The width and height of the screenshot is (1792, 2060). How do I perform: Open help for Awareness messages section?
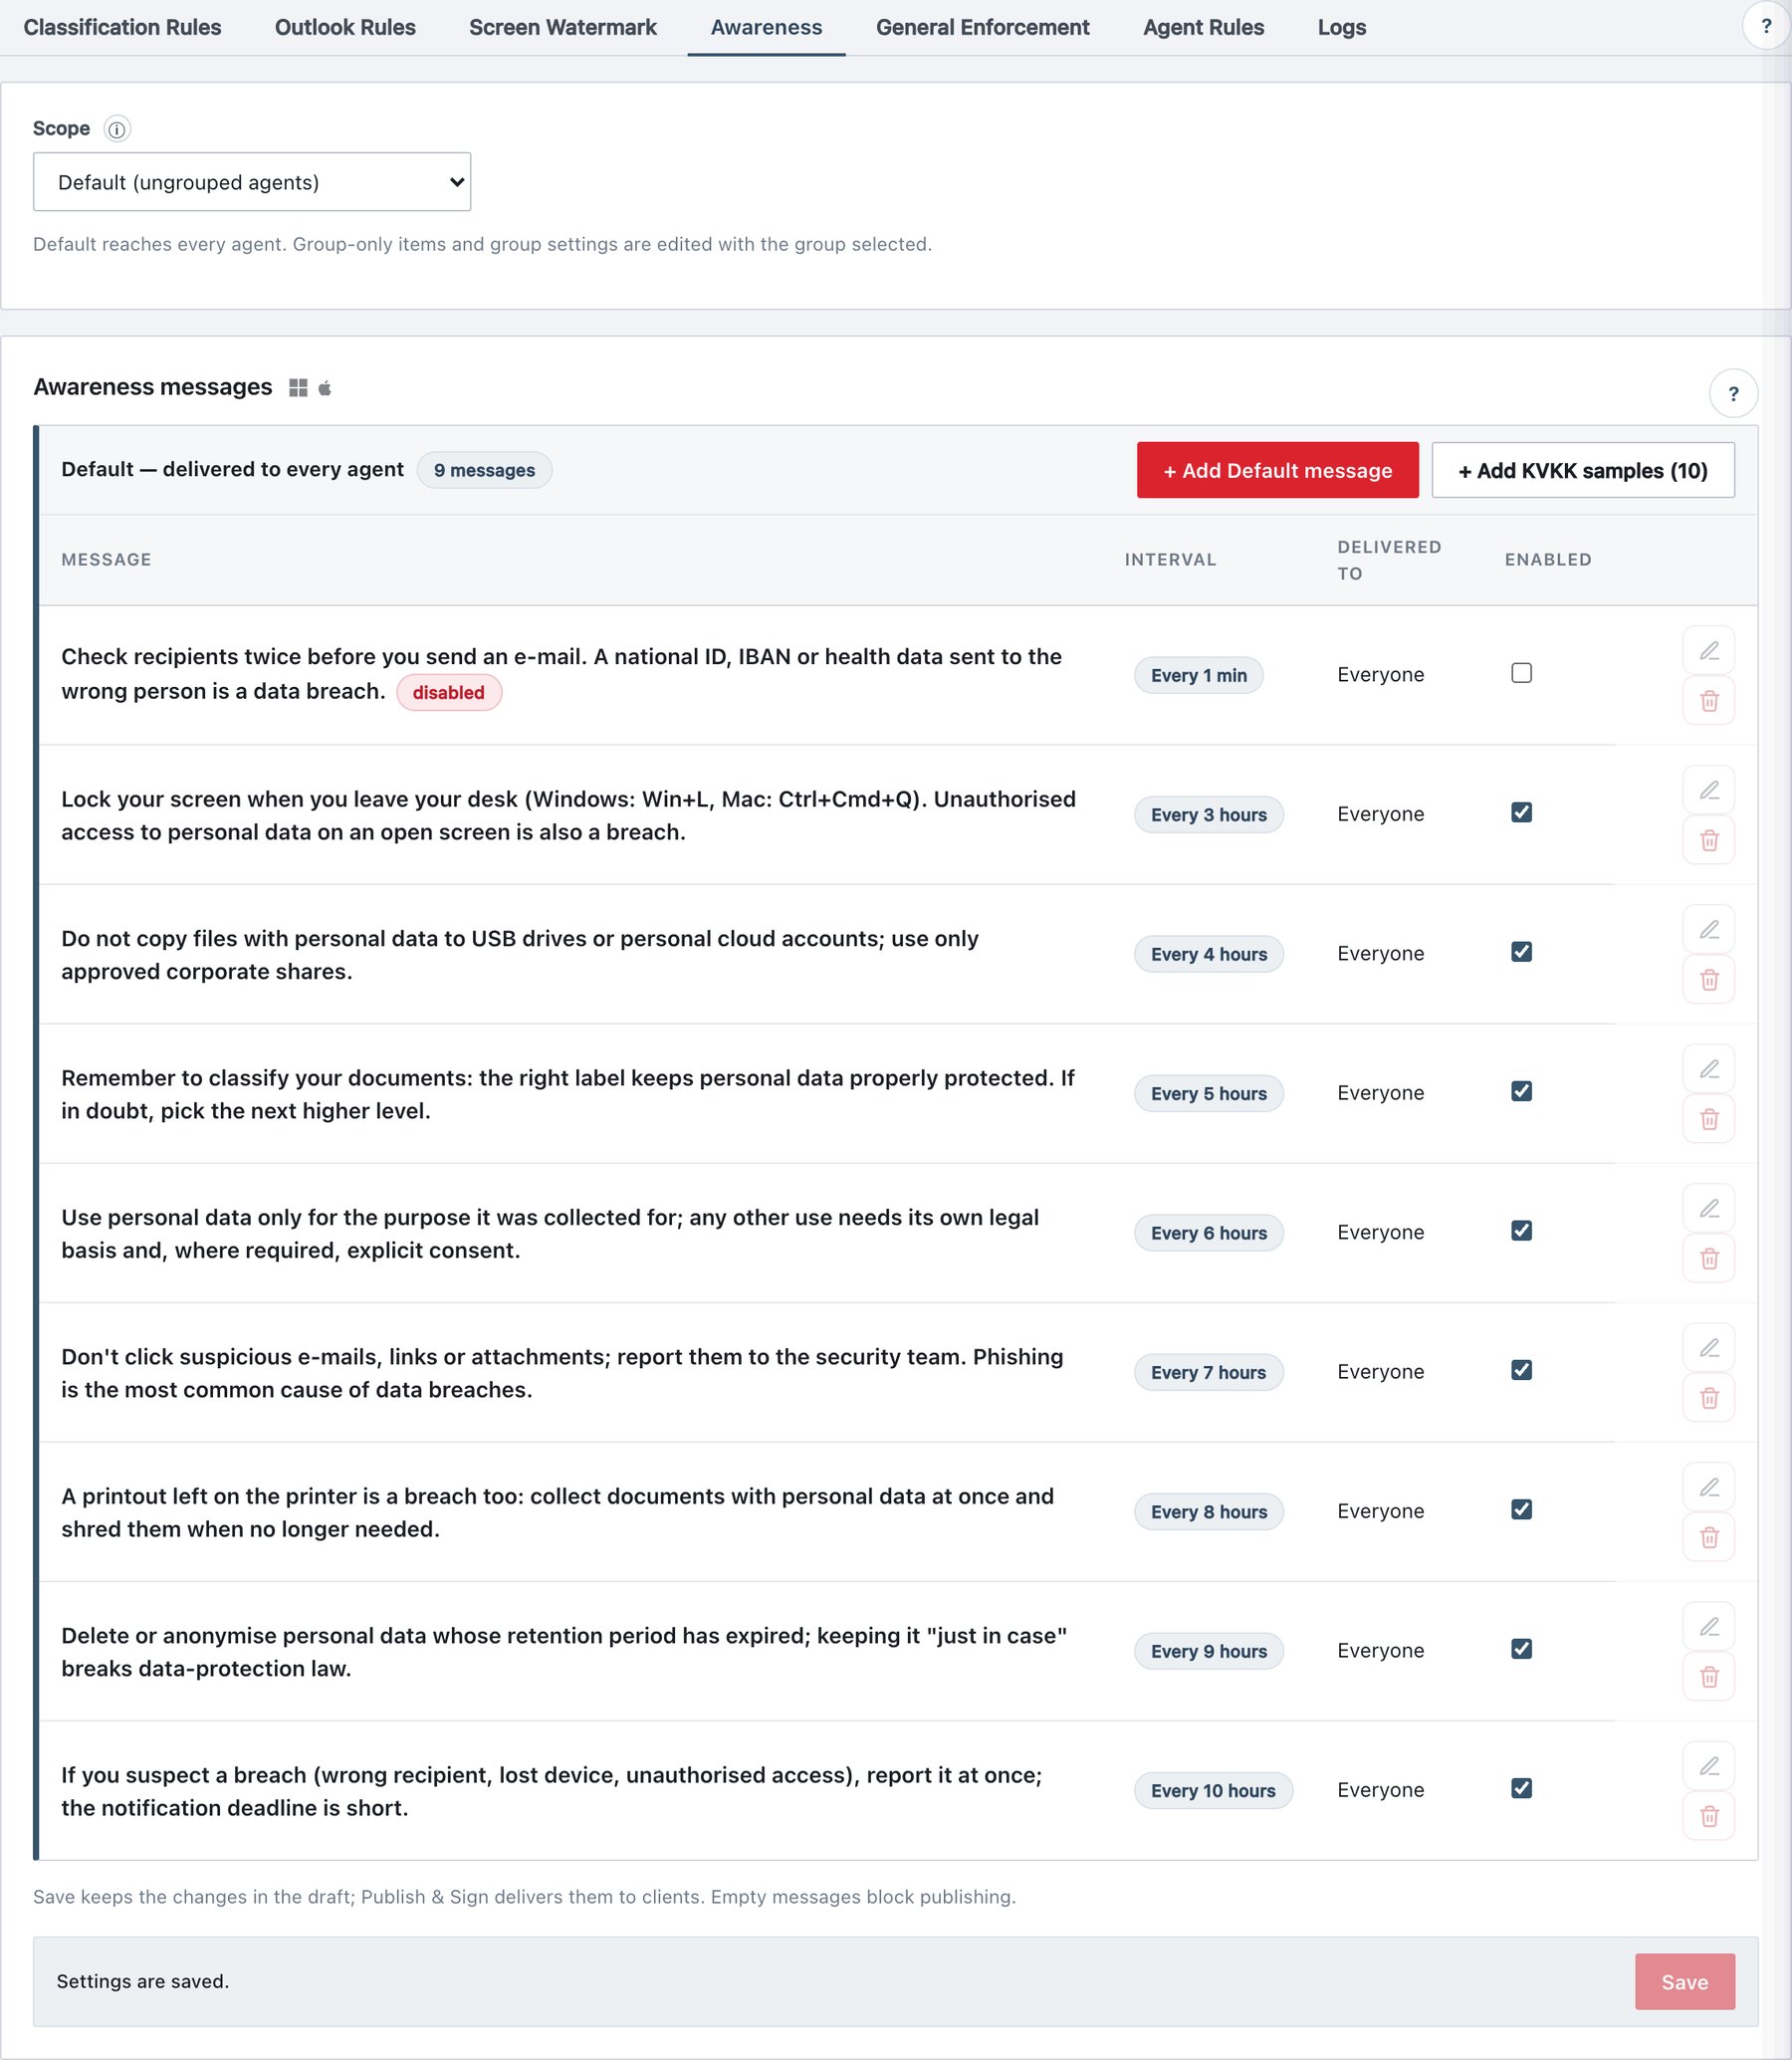pos(1733,394)
